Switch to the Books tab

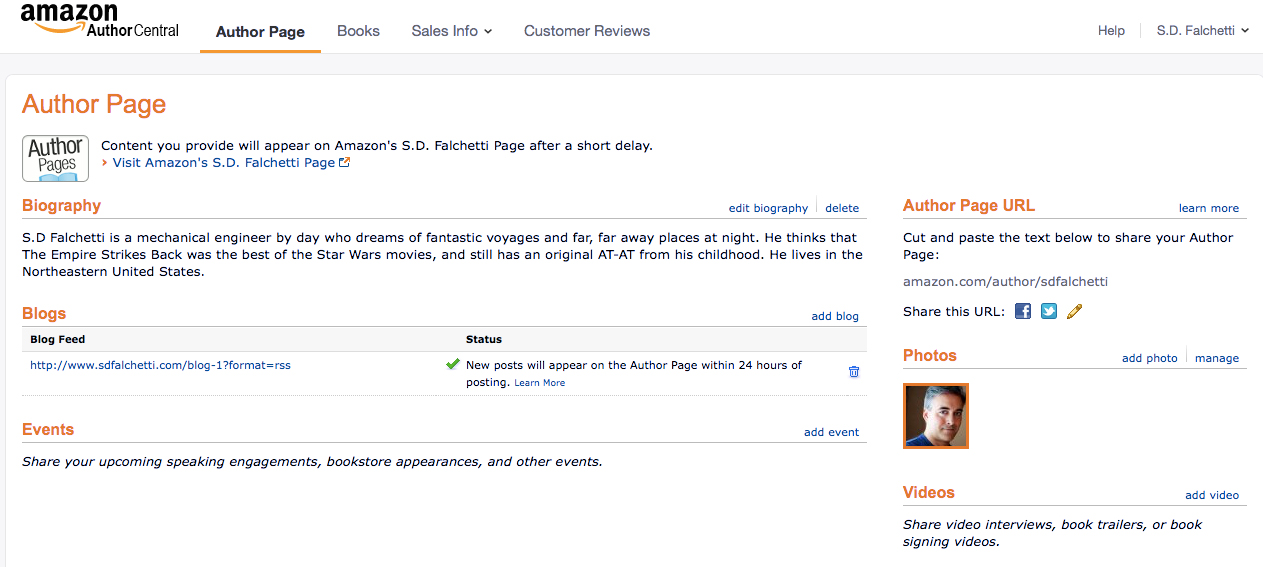358,31
